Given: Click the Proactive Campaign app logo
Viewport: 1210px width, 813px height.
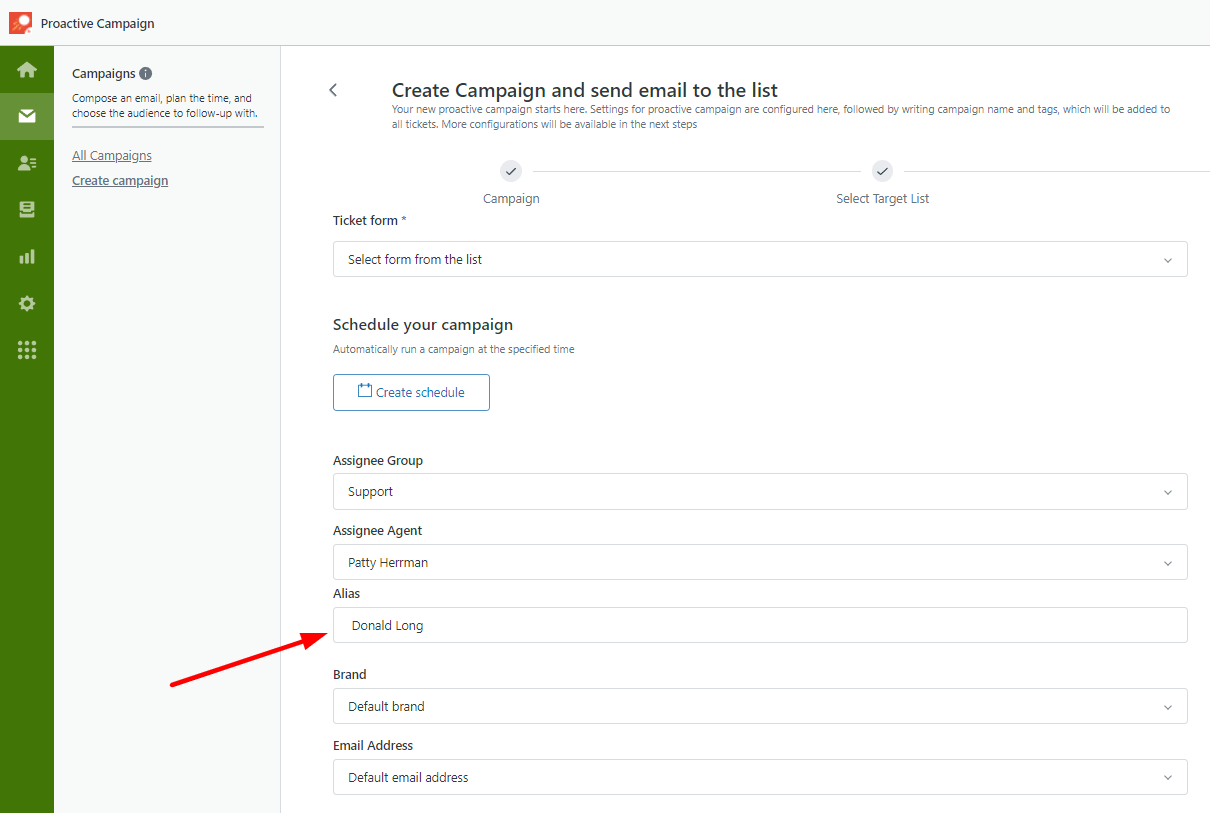Looking at the screenshot, I should tap(20, 22).
